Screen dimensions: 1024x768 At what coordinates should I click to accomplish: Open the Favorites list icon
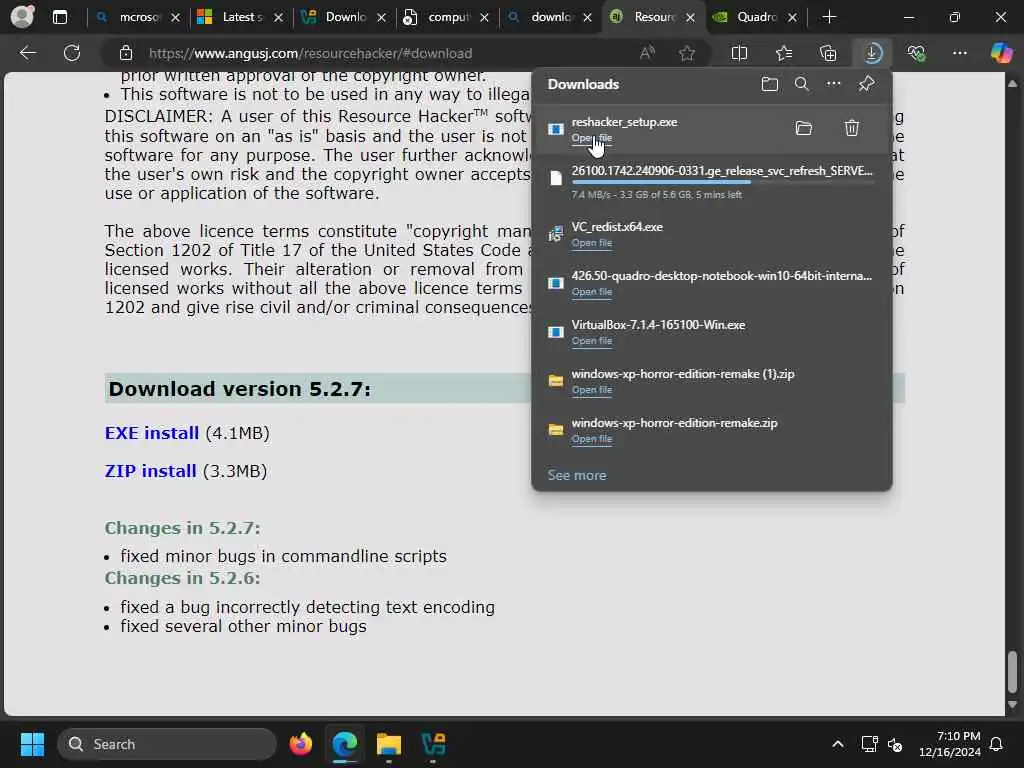click(784, 53)
